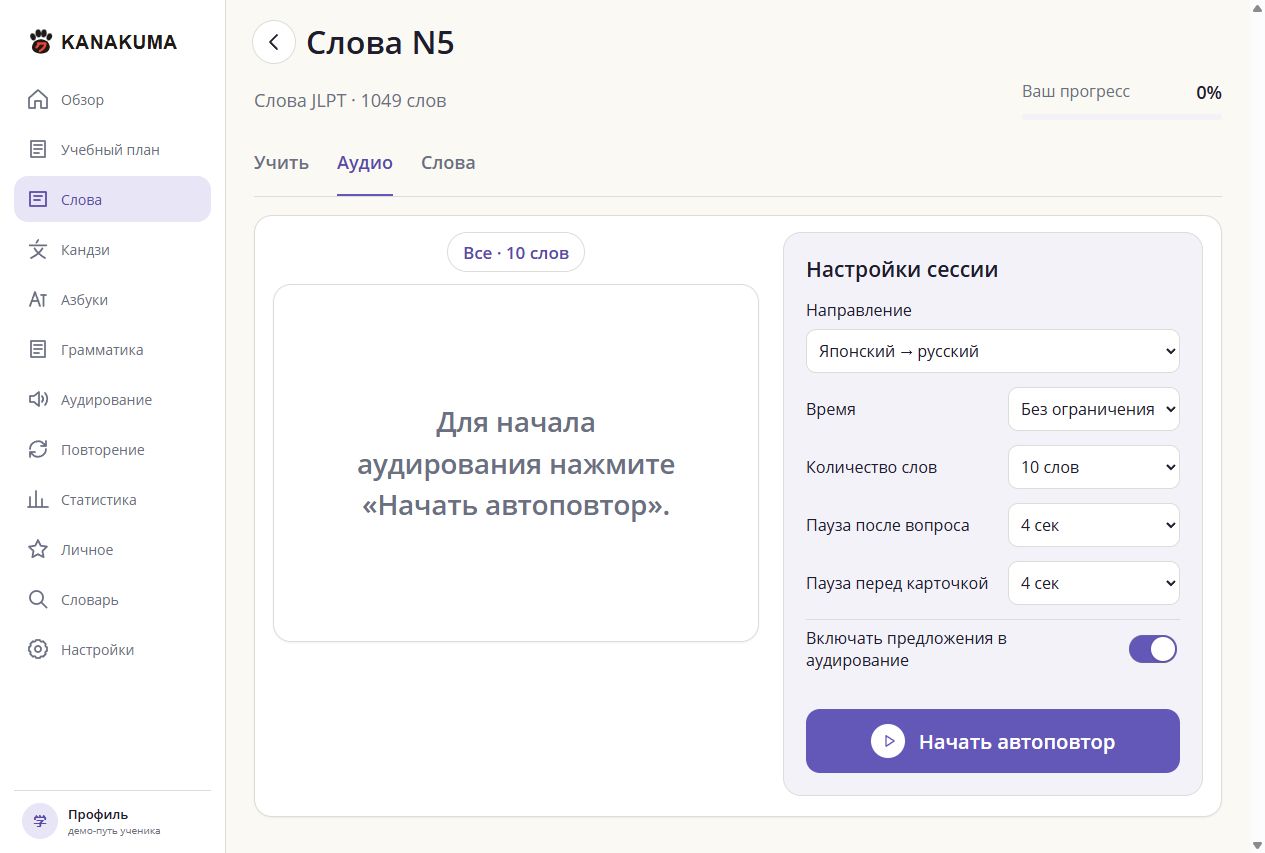
Task: Open the Кандзи section
Action: pyautogui.click(x=112, y=250)
